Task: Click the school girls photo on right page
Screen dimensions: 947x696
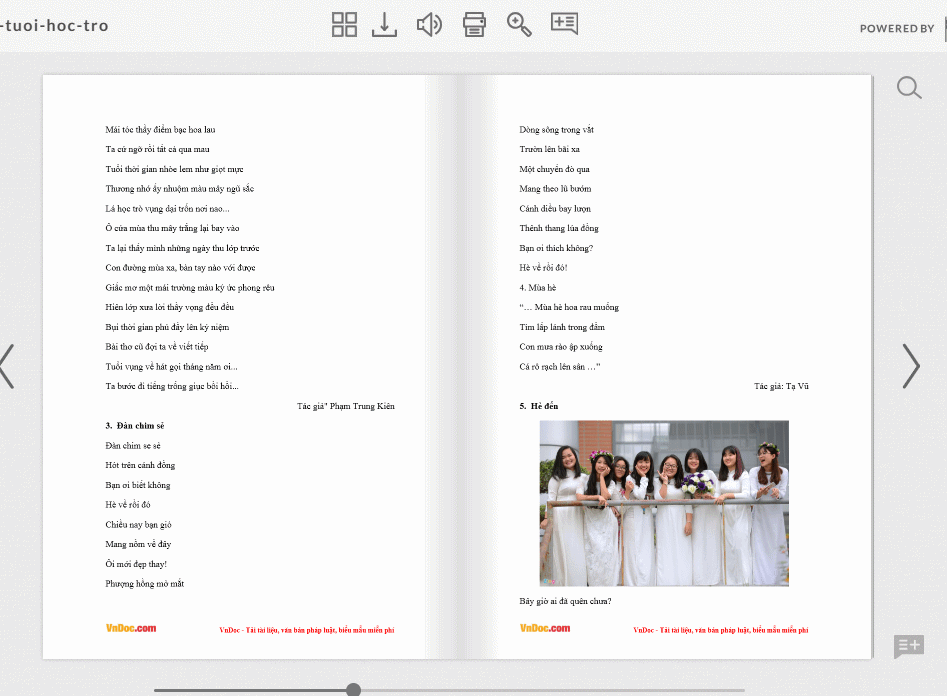Action: (664, 503)
